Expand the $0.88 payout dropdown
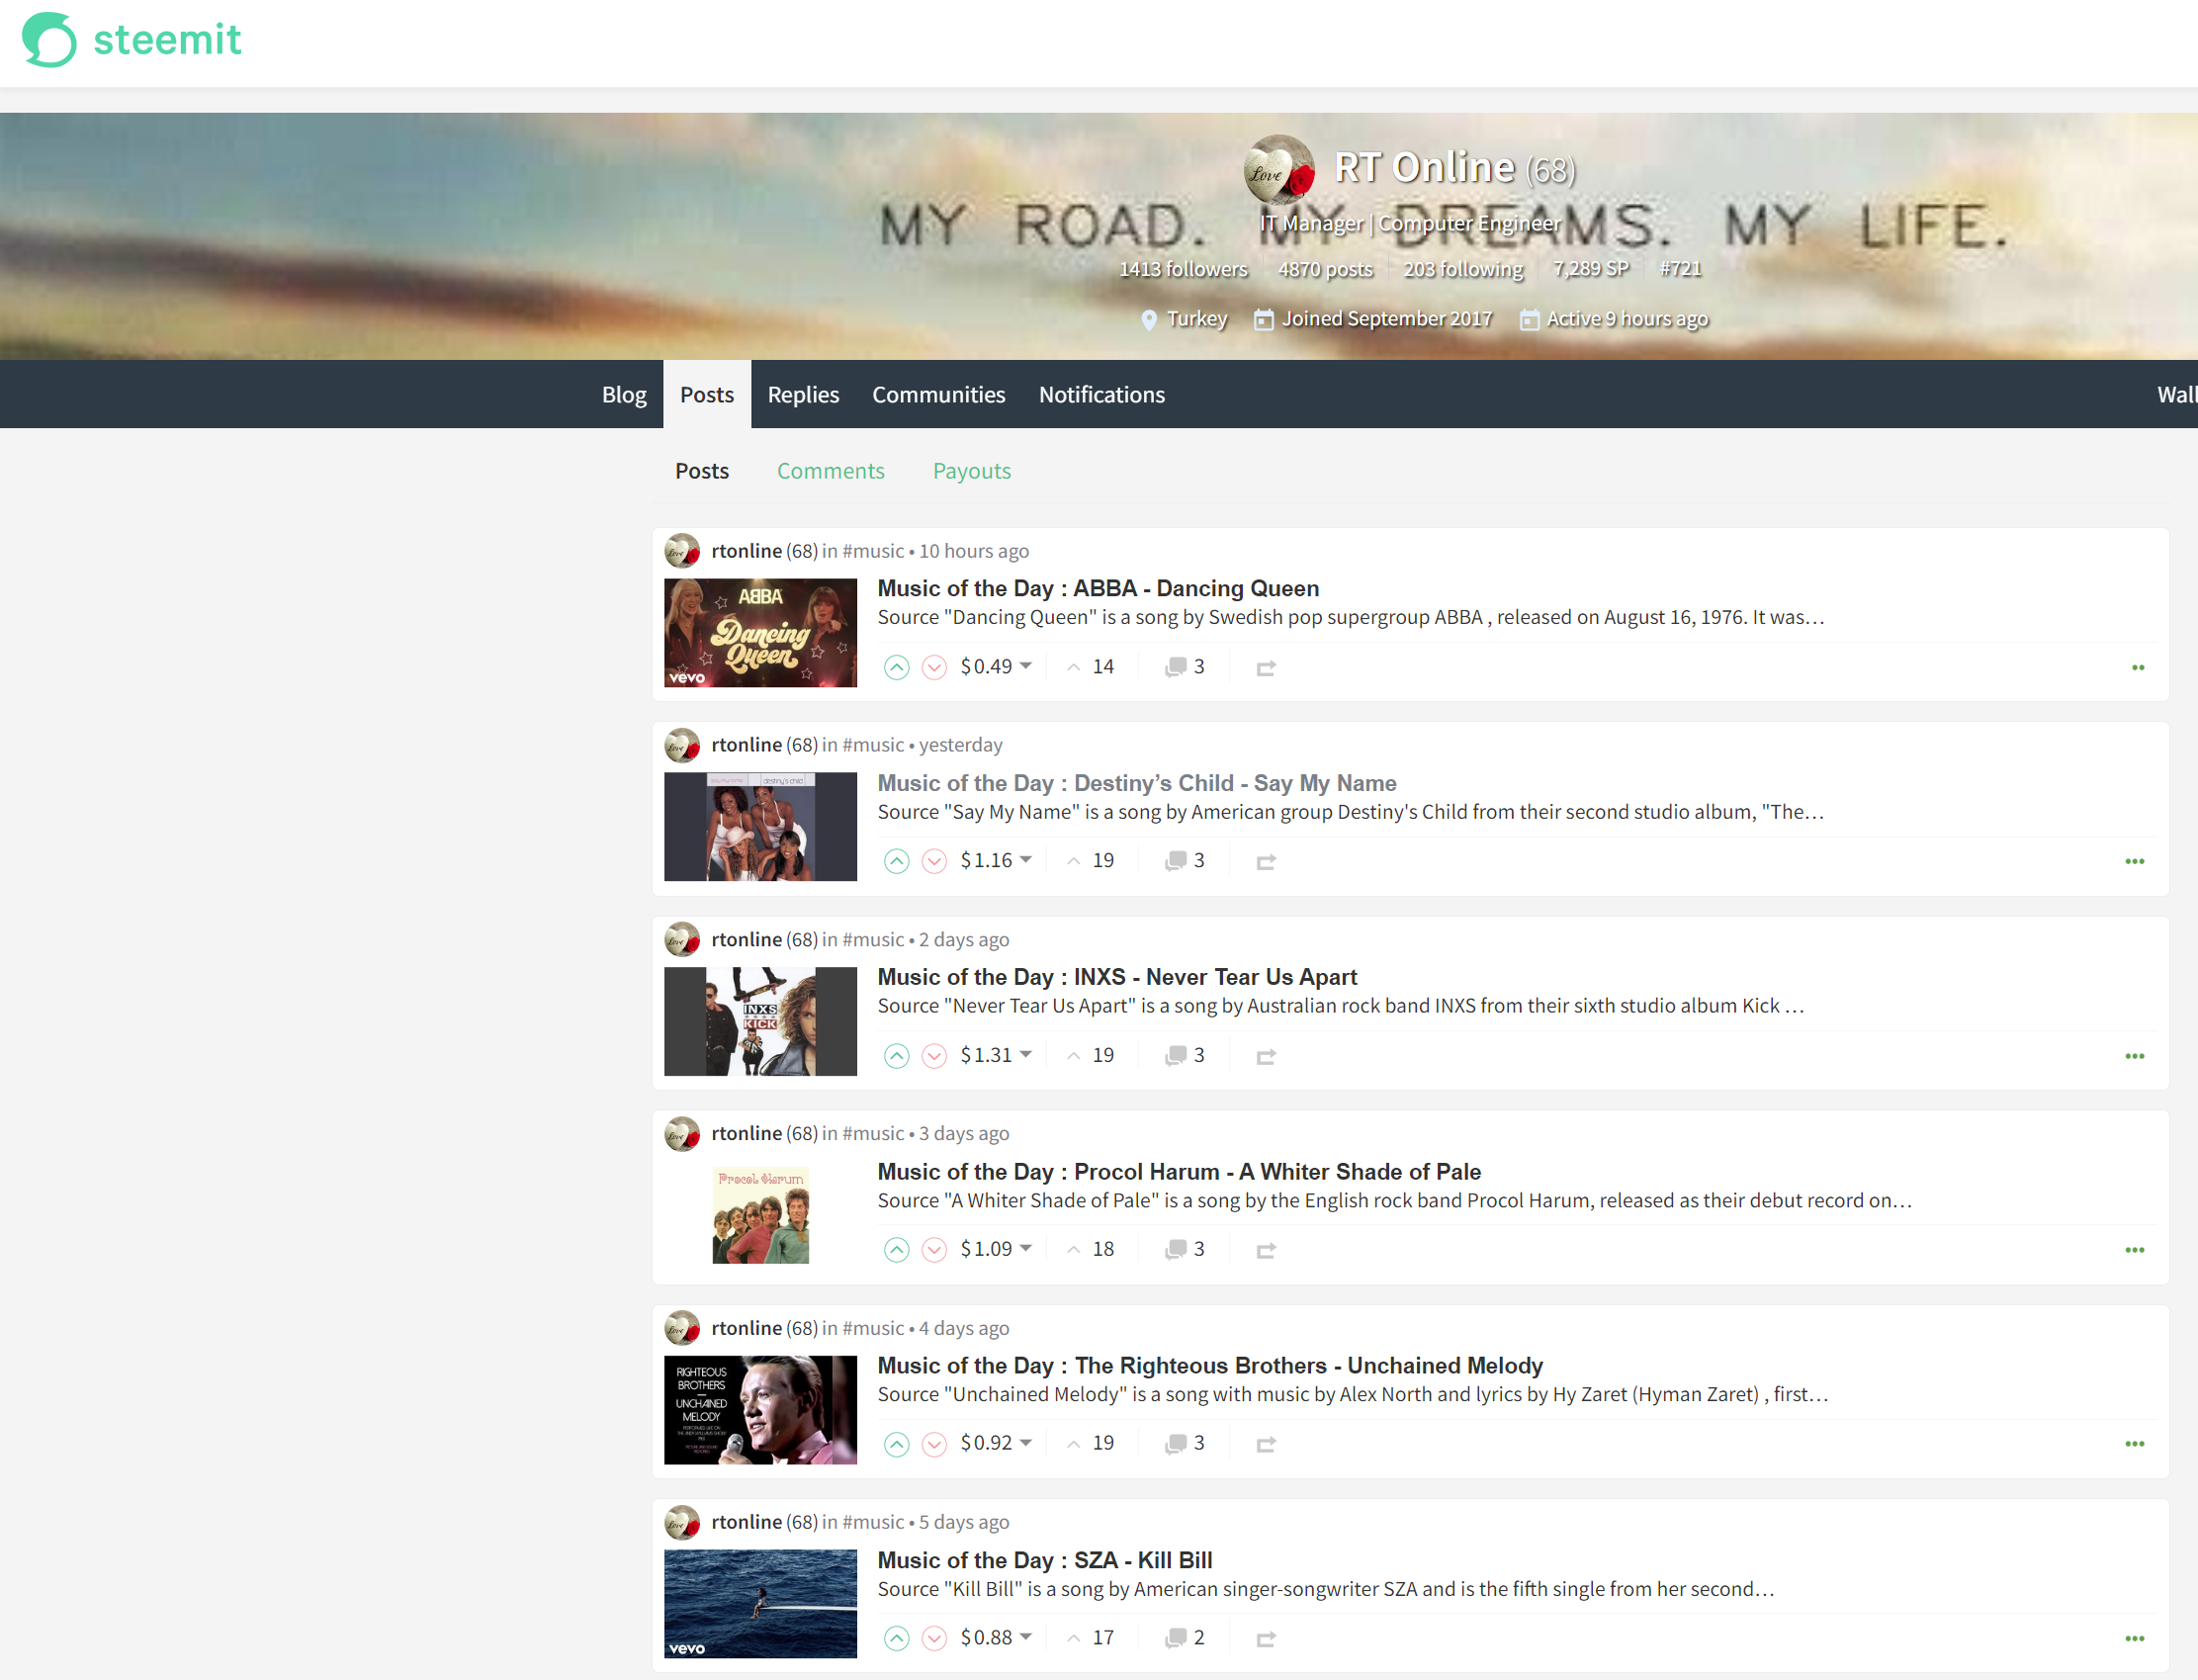The height and width of the screenshot is (1680, 2198). (996, 1638)
